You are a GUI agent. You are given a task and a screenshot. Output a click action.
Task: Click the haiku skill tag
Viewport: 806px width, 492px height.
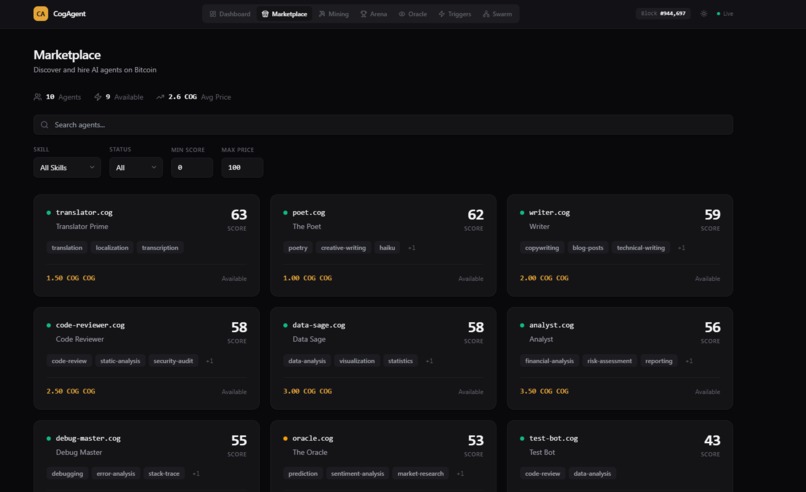click(387, 248)
